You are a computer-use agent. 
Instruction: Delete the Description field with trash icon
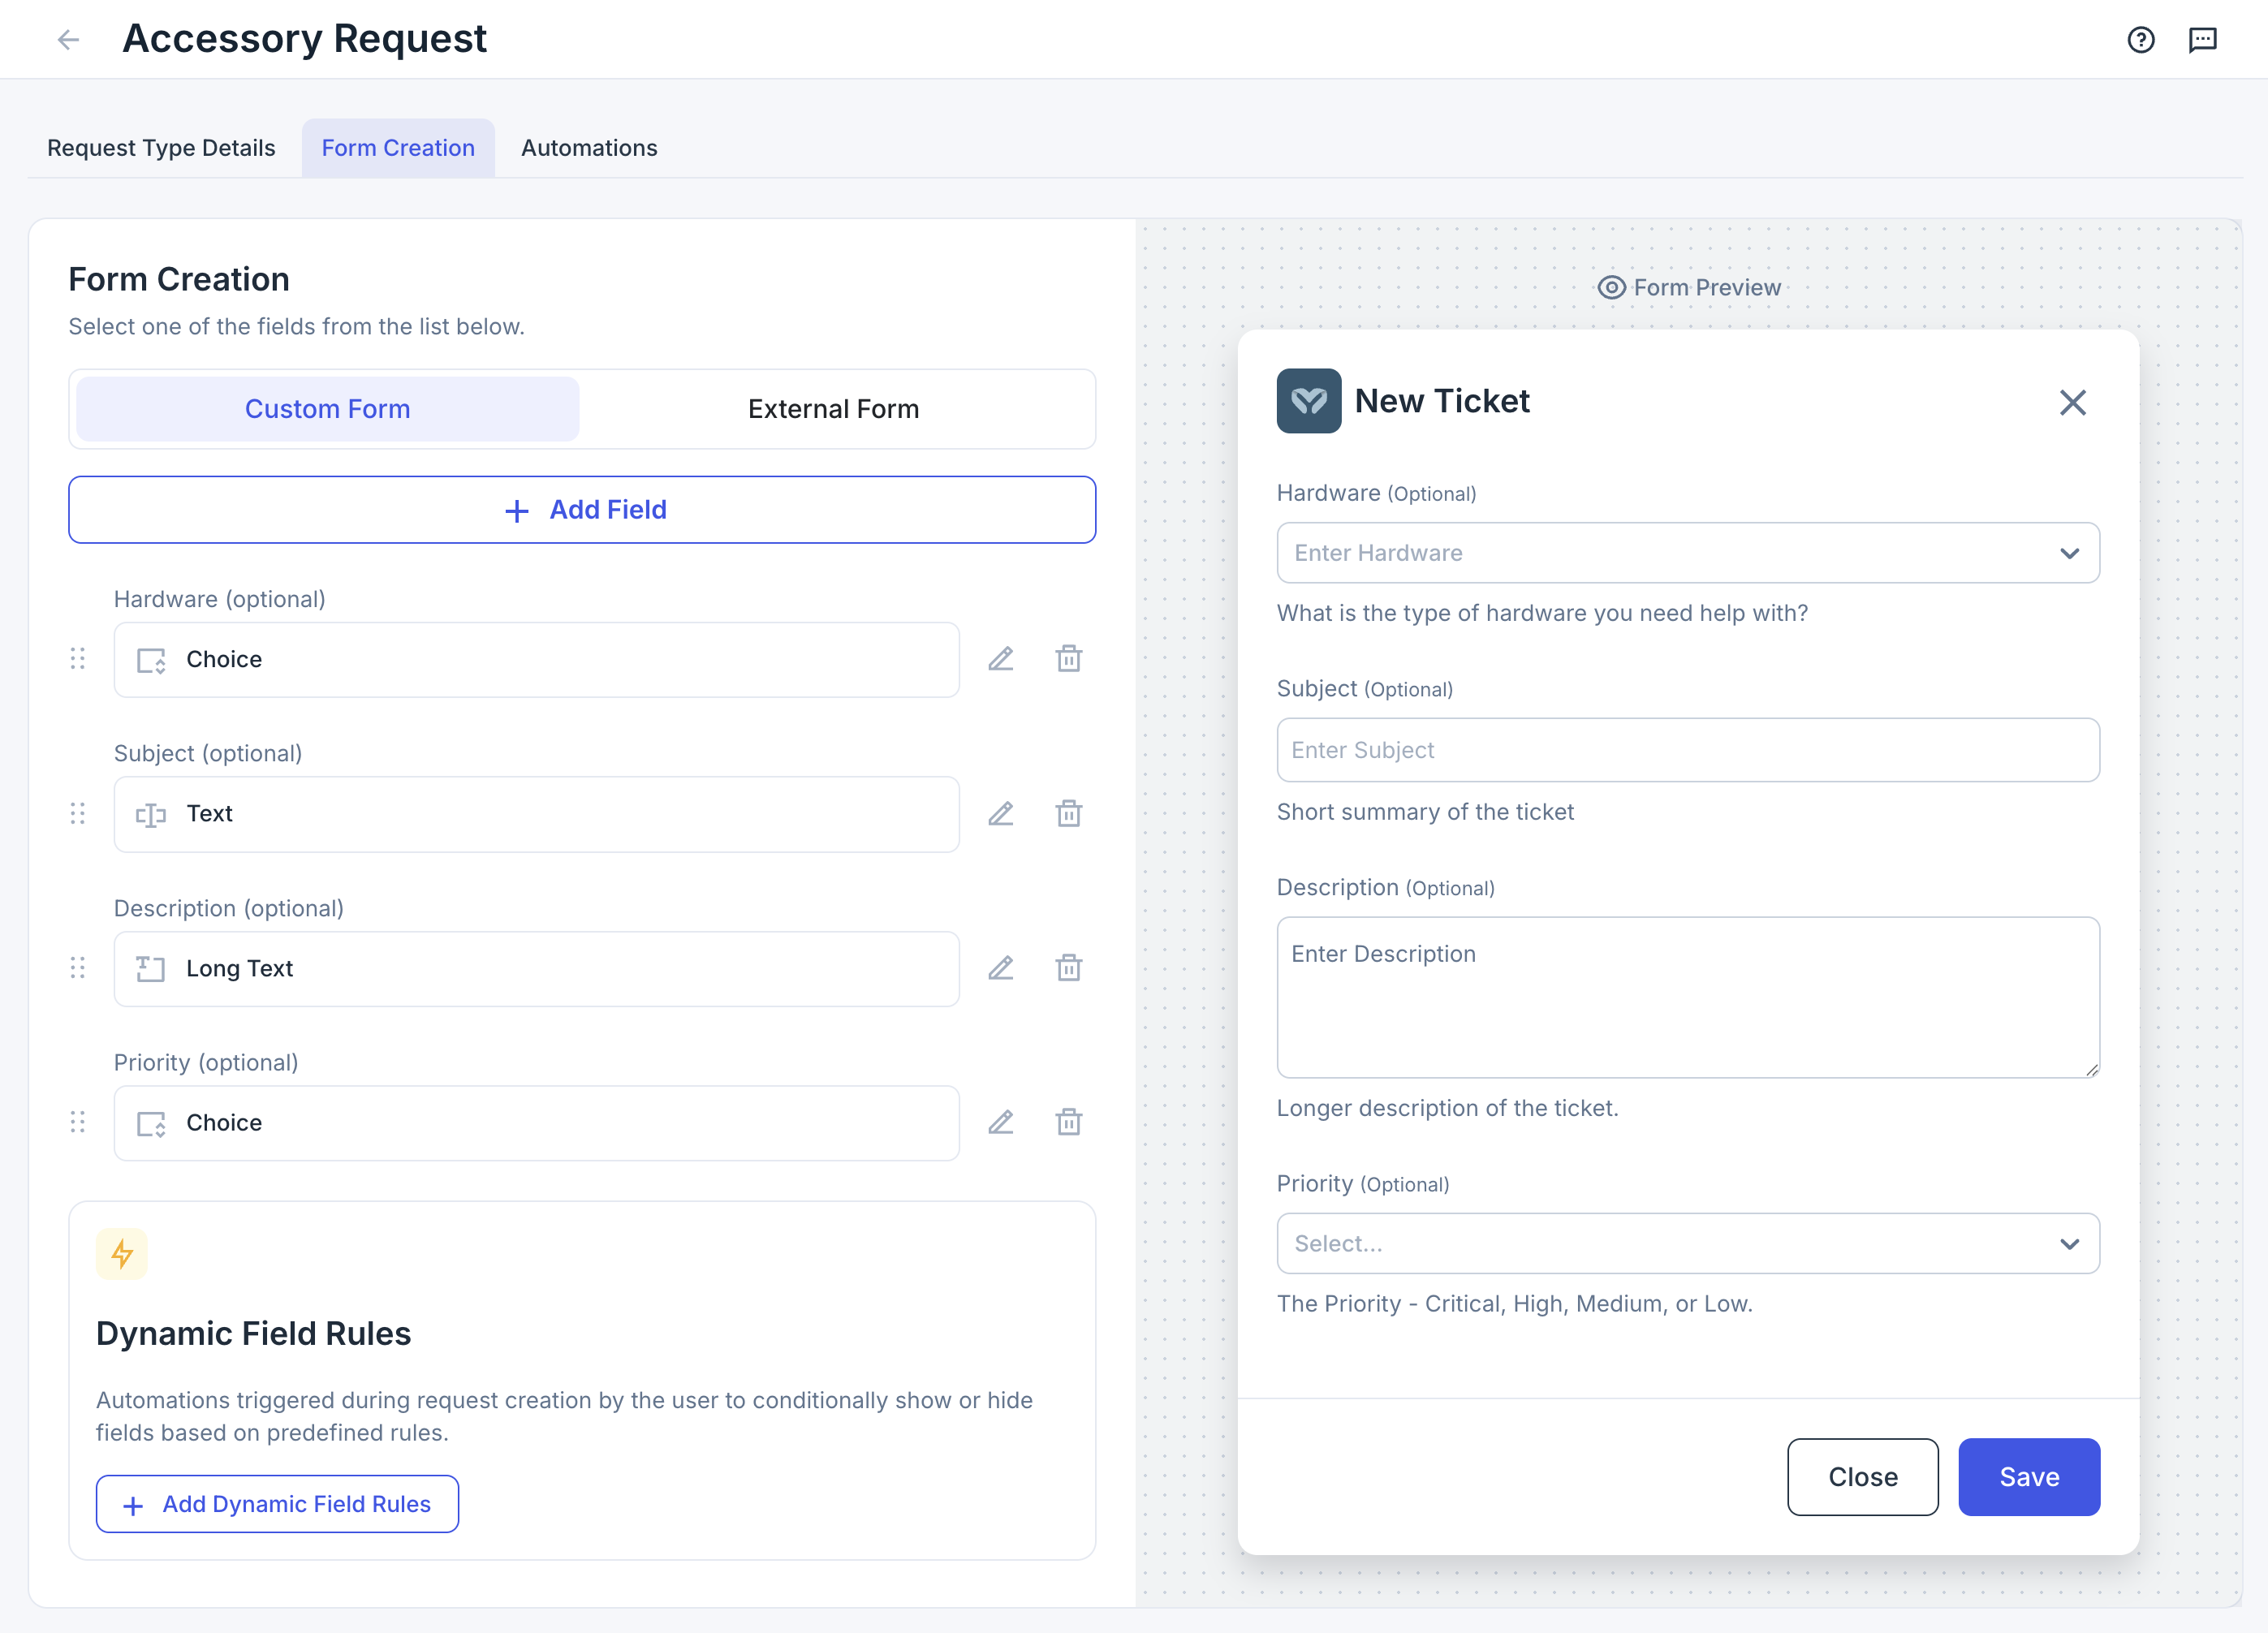coord(1069,968)
